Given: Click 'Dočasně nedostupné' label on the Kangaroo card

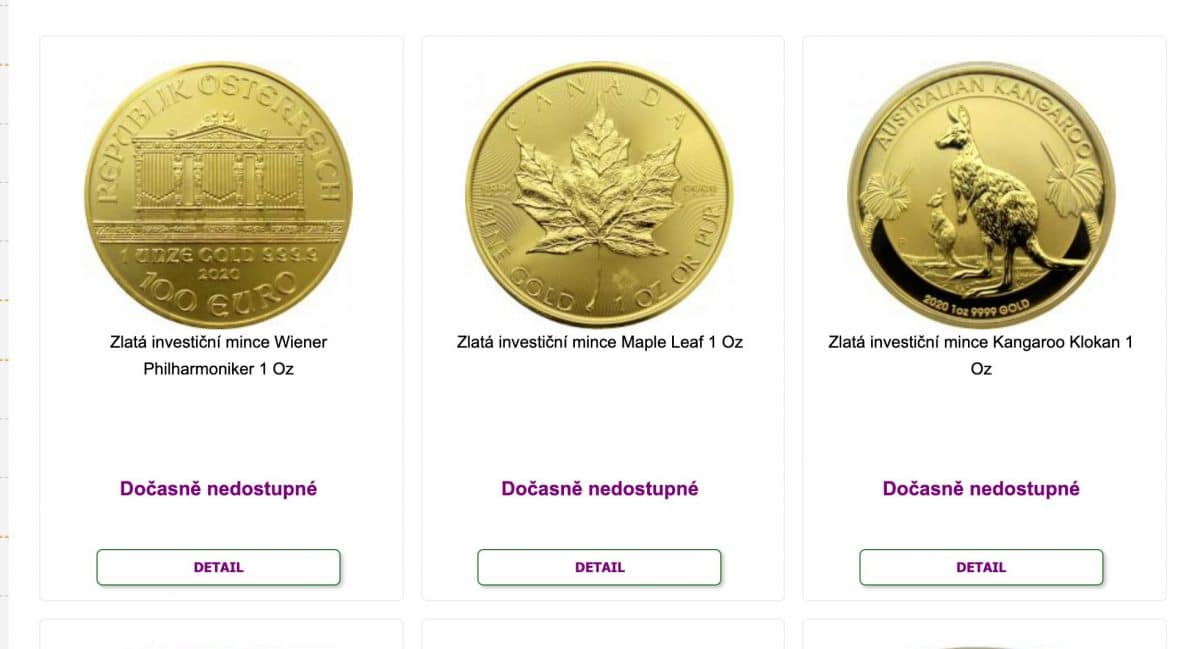Looking at the screenshot, I should [981, 489].
